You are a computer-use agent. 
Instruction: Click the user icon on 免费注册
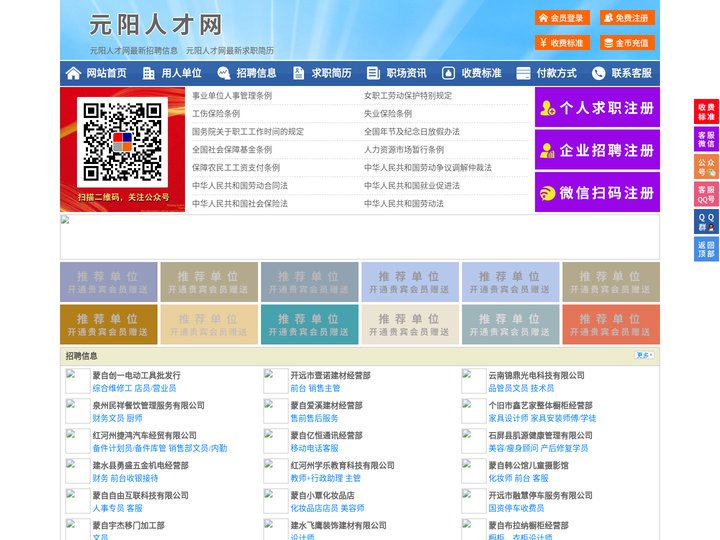(x=608, y=18)
